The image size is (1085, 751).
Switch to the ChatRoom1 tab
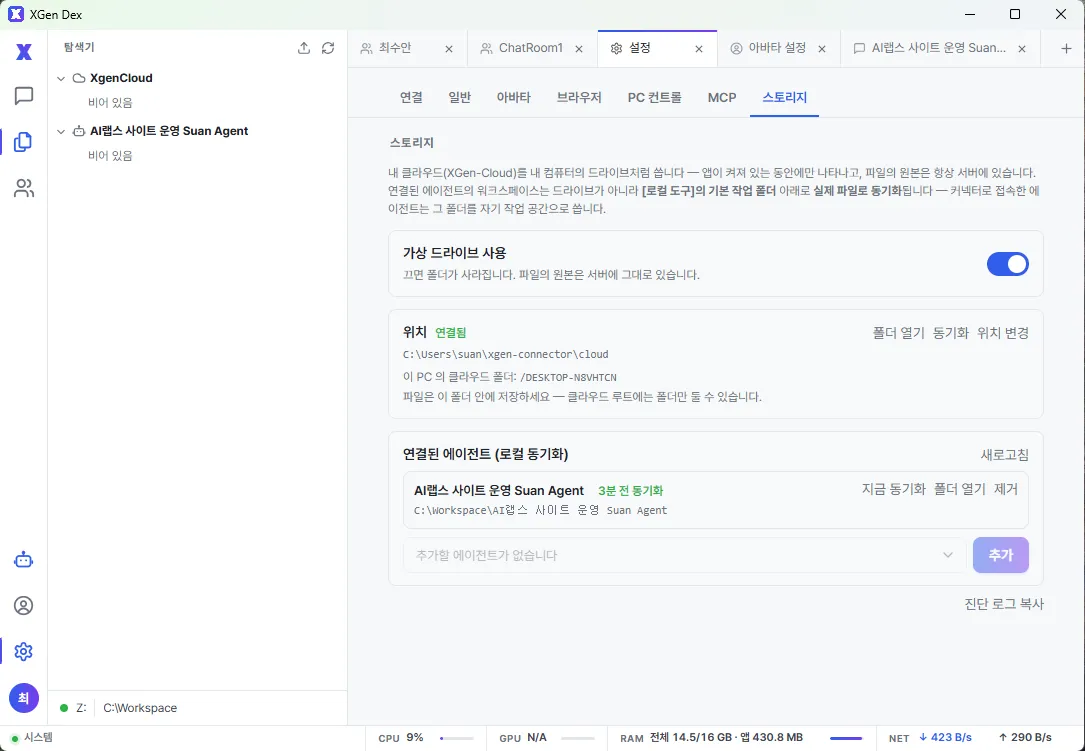(531, 48)
